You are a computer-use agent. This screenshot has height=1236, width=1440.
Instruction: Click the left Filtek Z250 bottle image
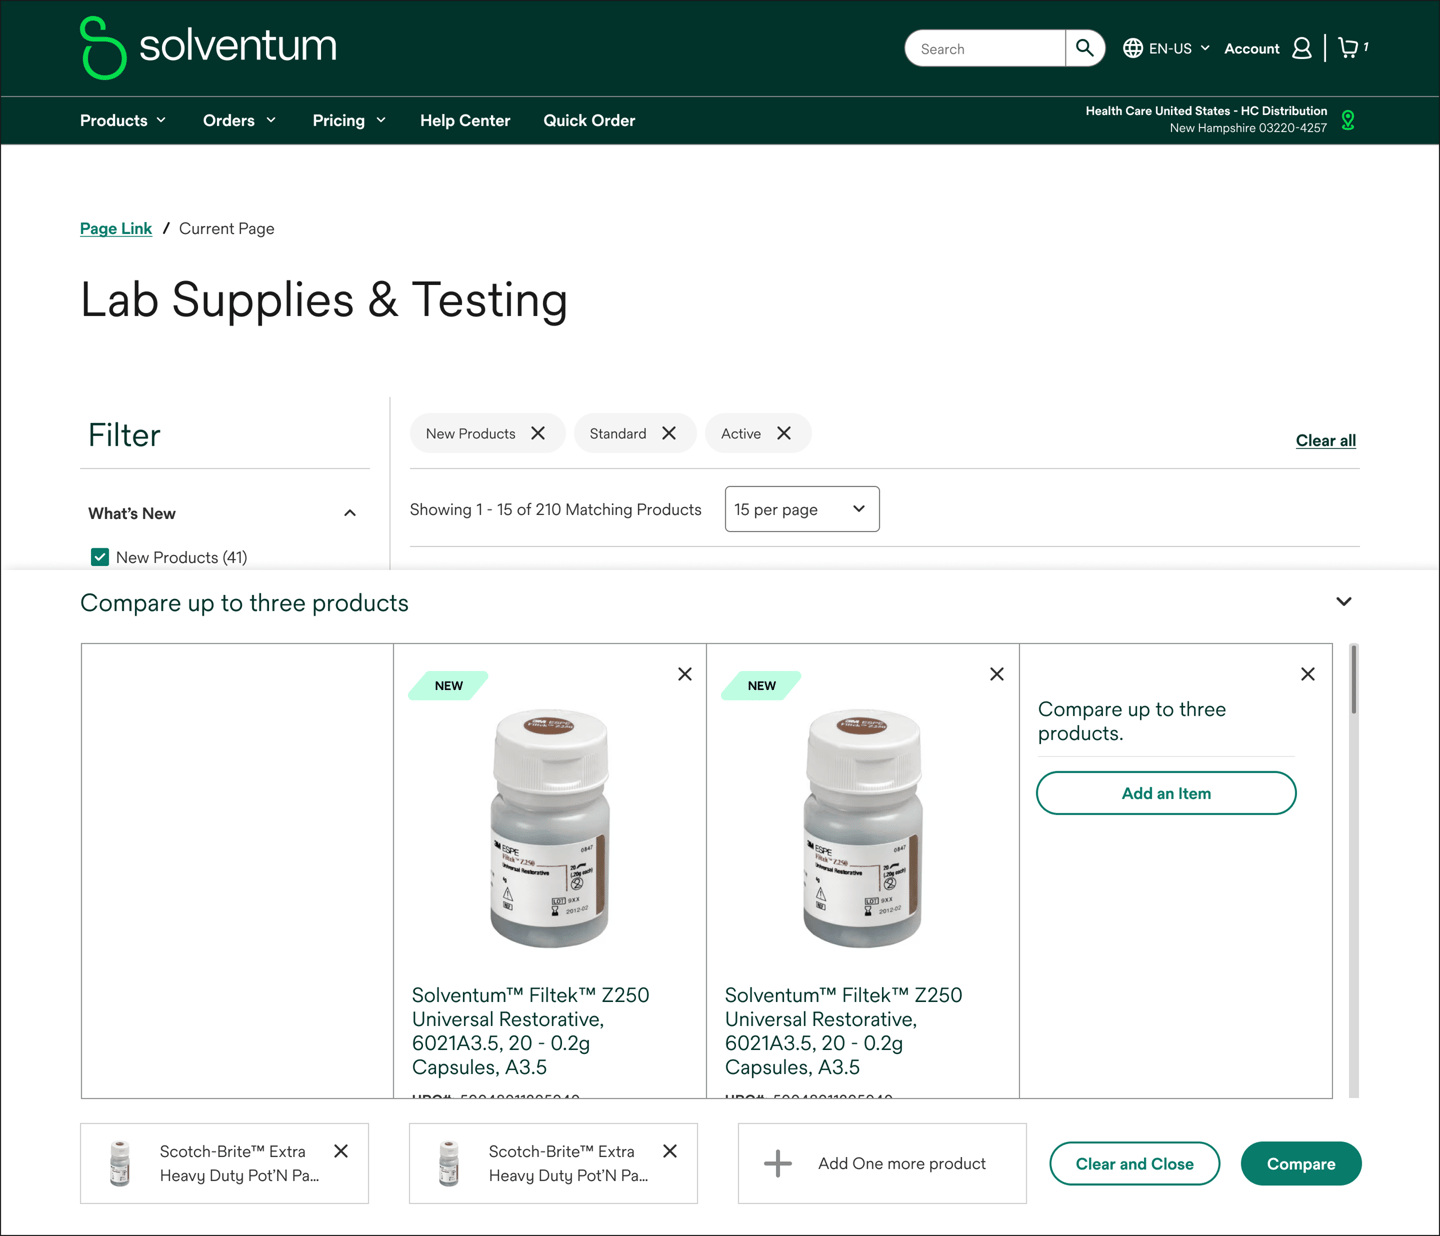[x=550, y=829]
